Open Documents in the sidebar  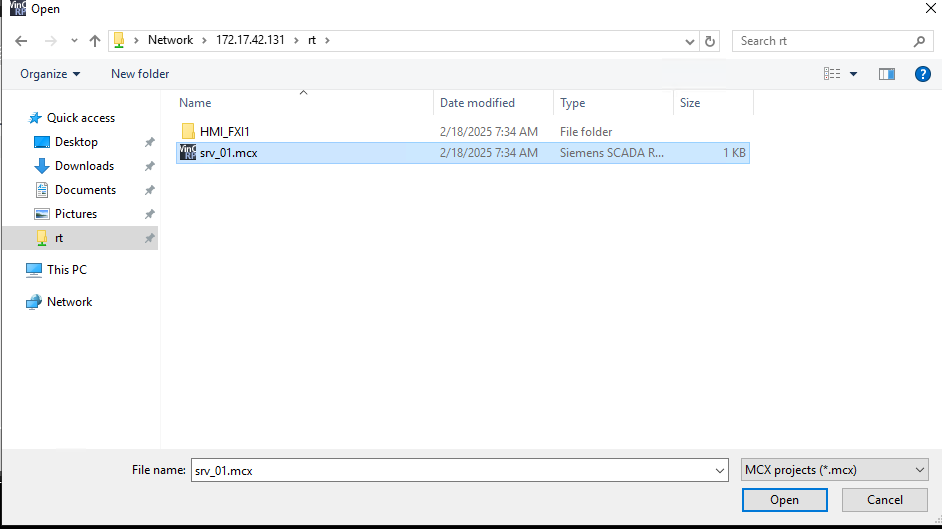coord(85,190)
